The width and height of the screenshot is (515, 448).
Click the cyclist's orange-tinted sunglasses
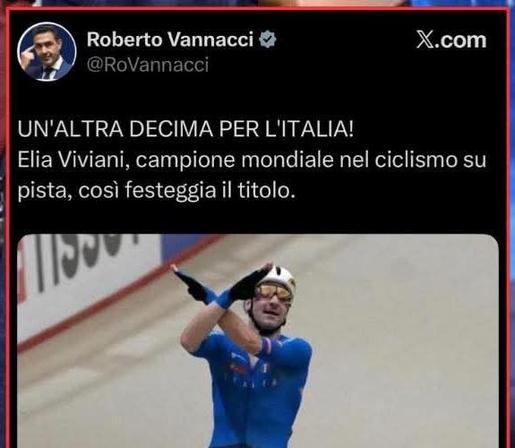pyautogui.click(x=274, y=292)
